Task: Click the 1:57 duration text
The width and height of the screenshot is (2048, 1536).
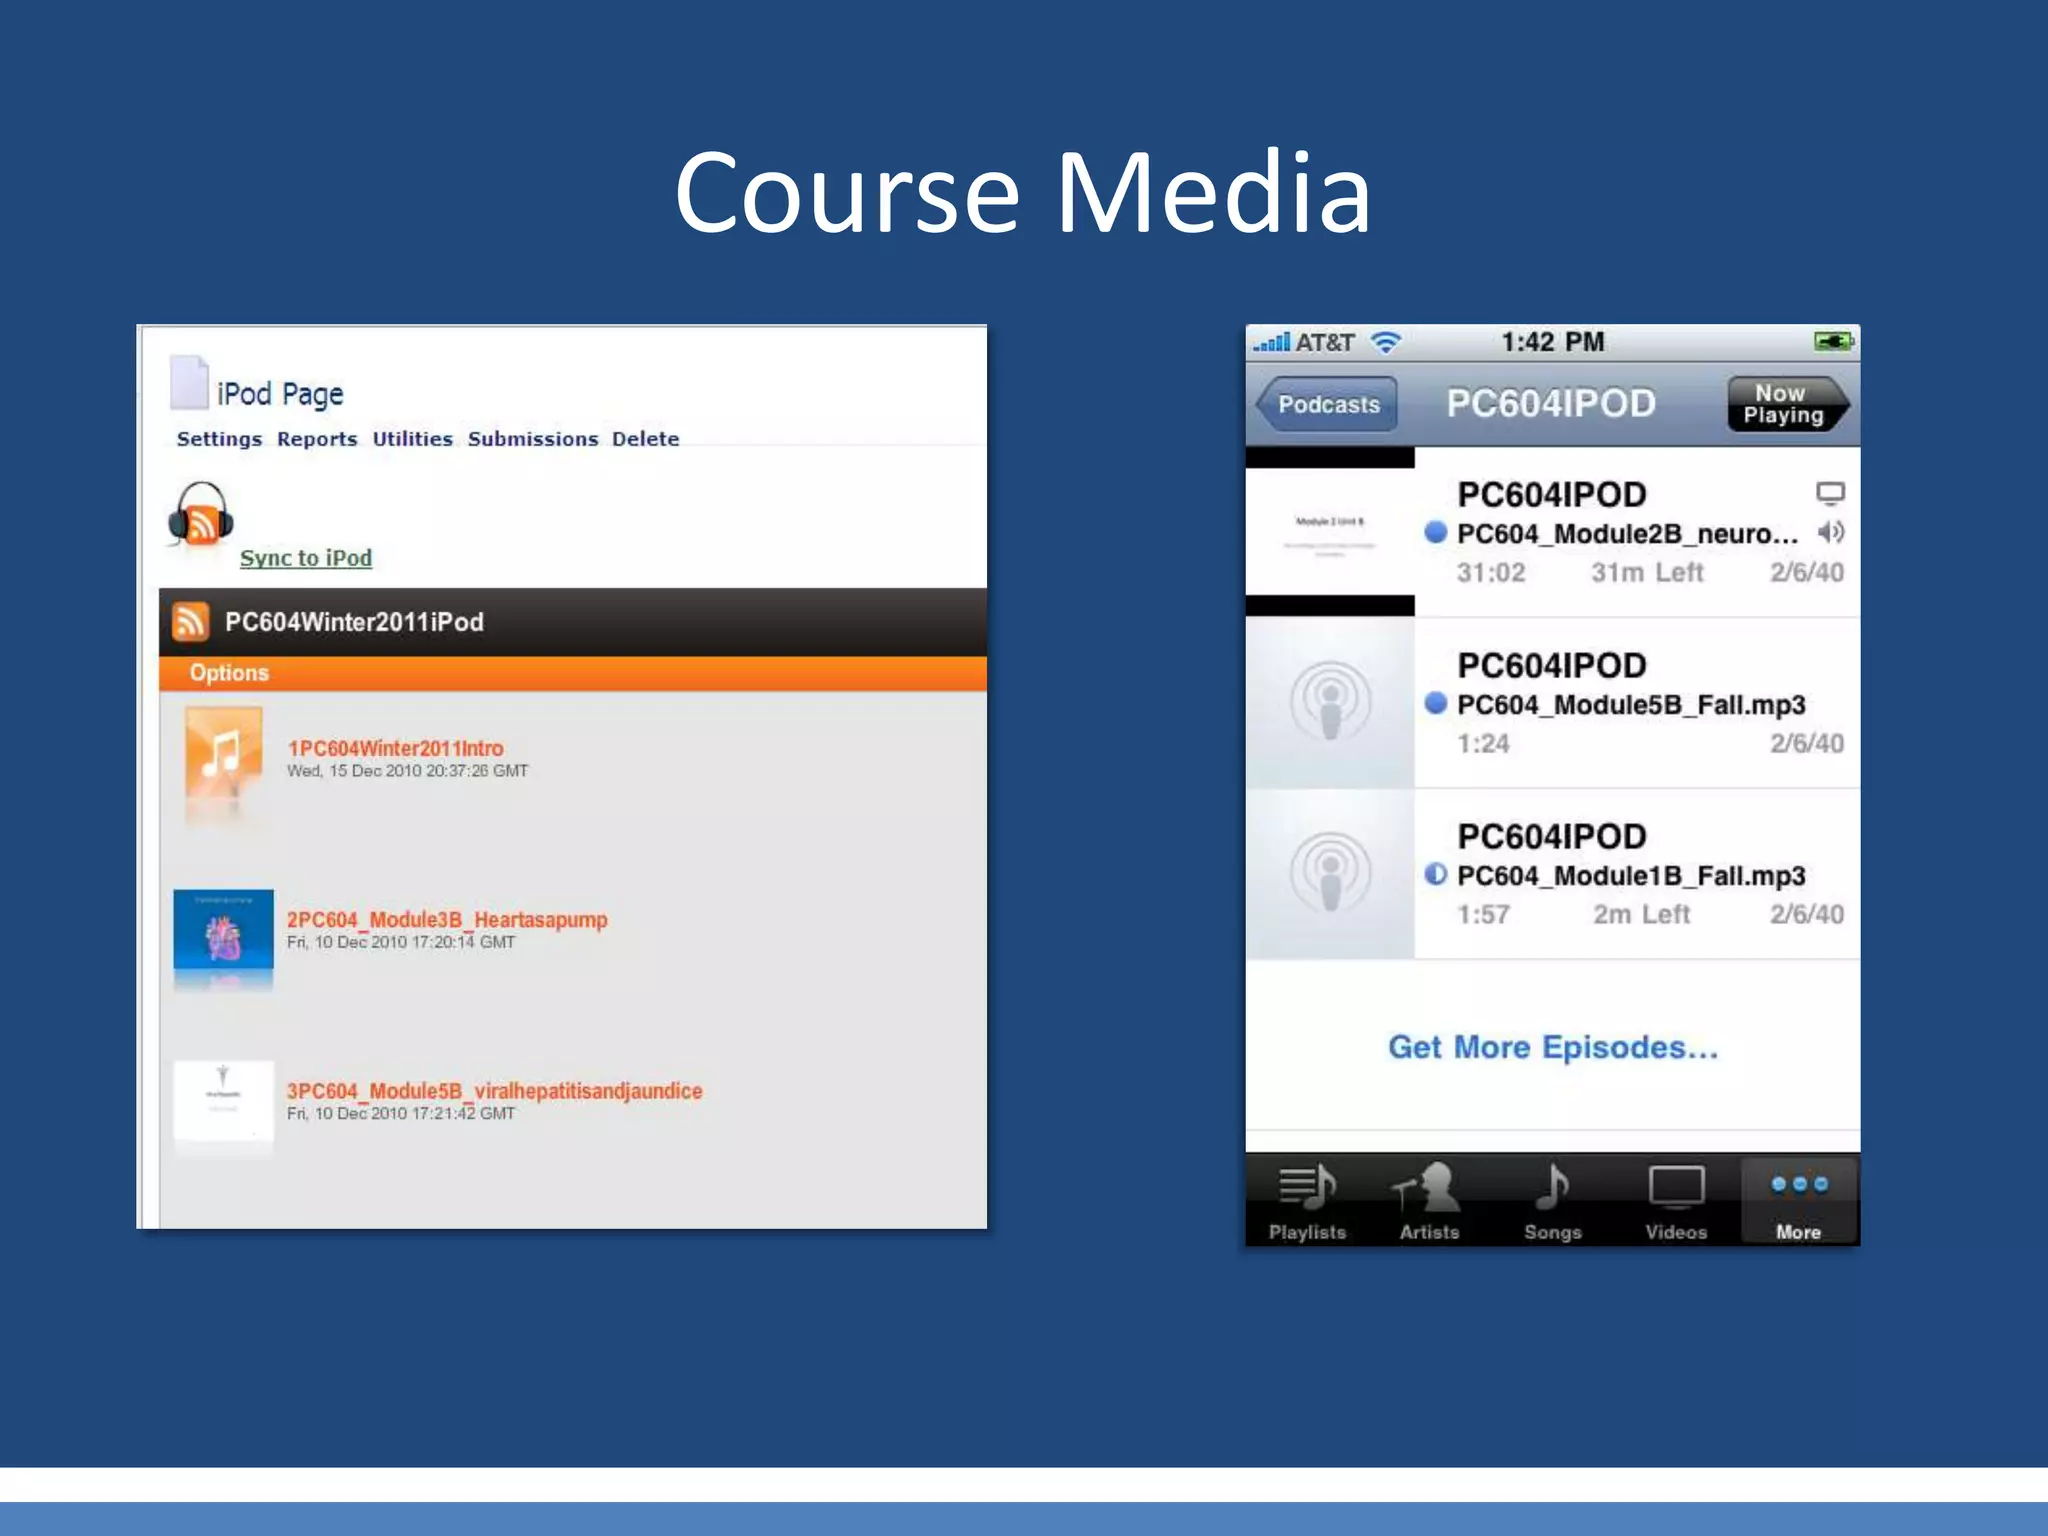Action: click(1483, 914)
